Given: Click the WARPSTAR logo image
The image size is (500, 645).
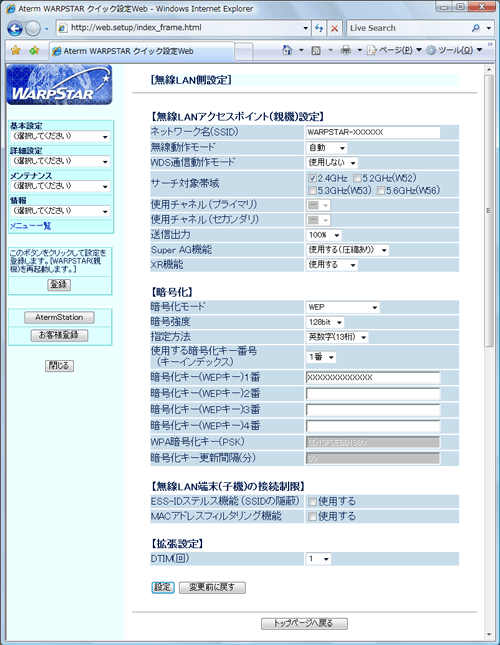Looking at the screenshot, I should pyautogui.click(x=59, y=85).
